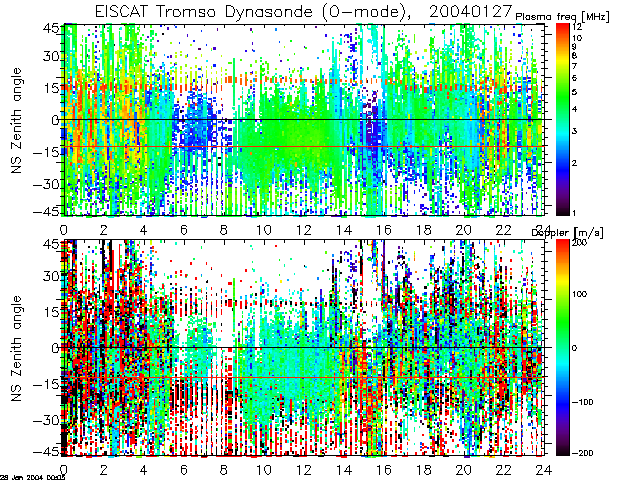Click hour '24' on bottom panel time axis

pos(544,470)
